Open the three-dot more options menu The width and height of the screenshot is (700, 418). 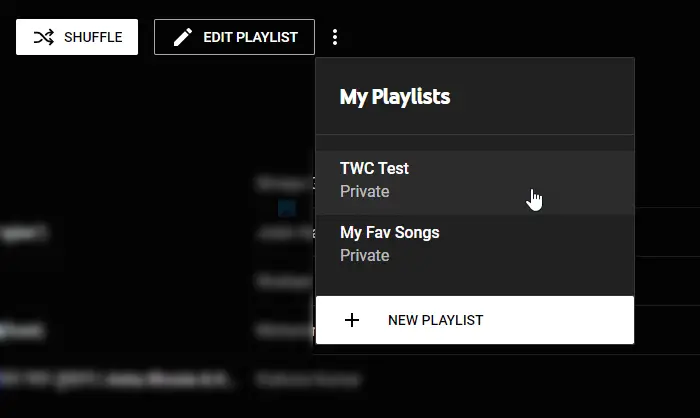(x=335, y=37)
